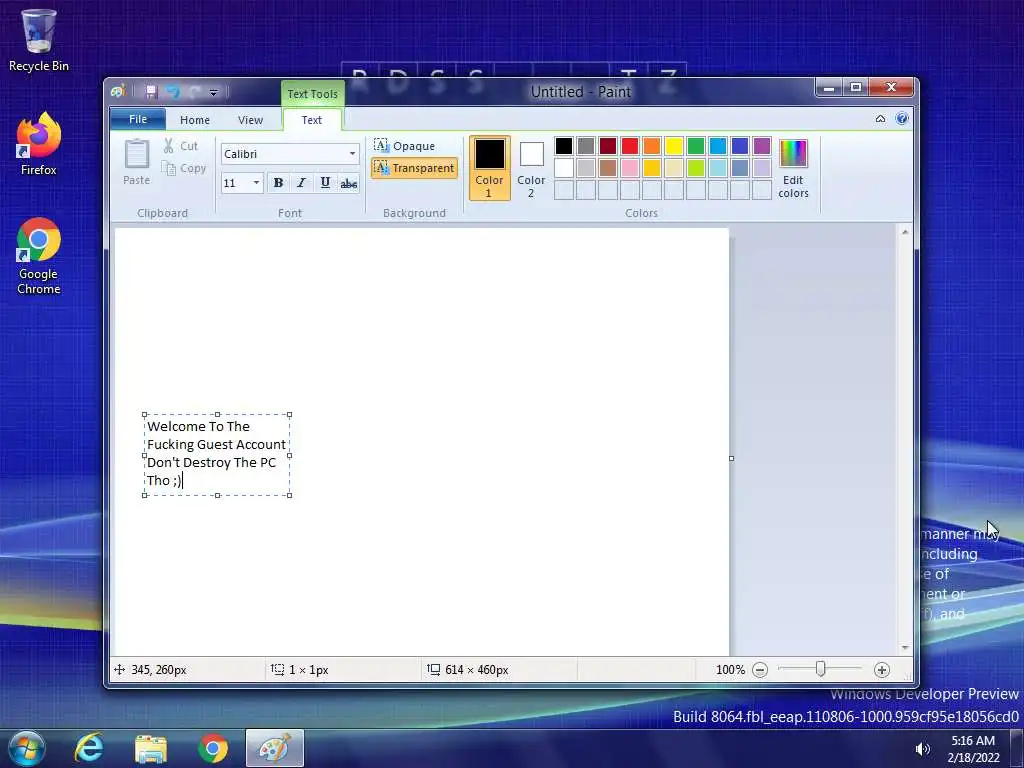The width and height of the screenshot is (1024, 768).
Task: Open File Explorer from taskbar
Action: pos(151,748)
